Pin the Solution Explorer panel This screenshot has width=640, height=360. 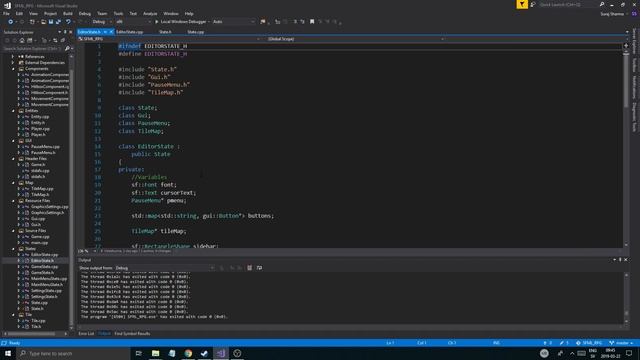point(65,32)
